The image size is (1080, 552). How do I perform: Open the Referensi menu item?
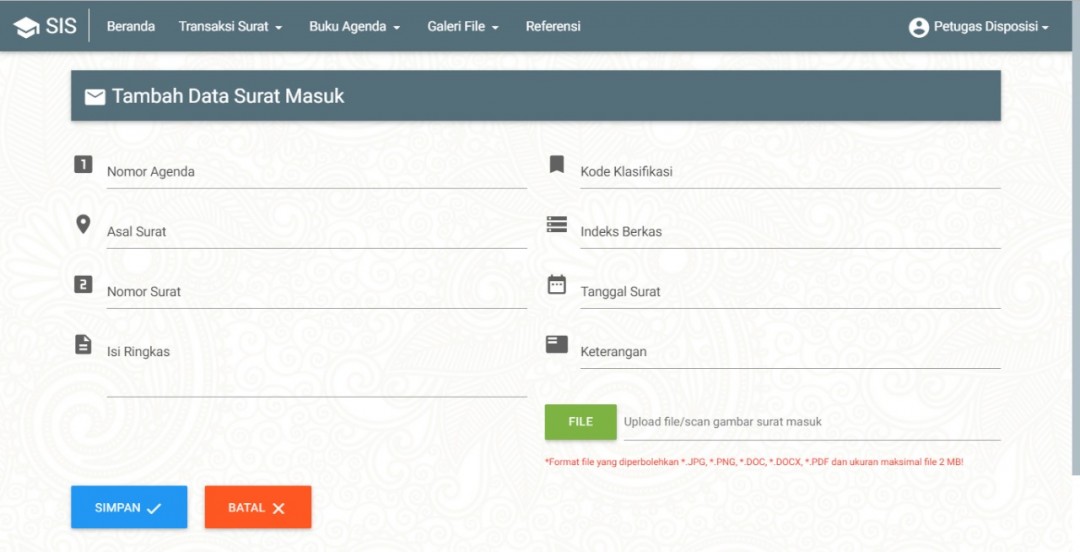[x=553, y=27]
